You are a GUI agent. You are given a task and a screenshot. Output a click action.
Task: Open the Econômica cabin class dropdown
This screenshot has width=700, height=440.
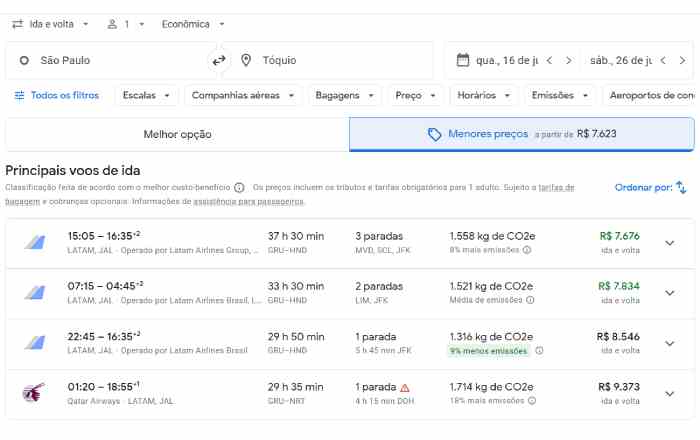(193, 23)
